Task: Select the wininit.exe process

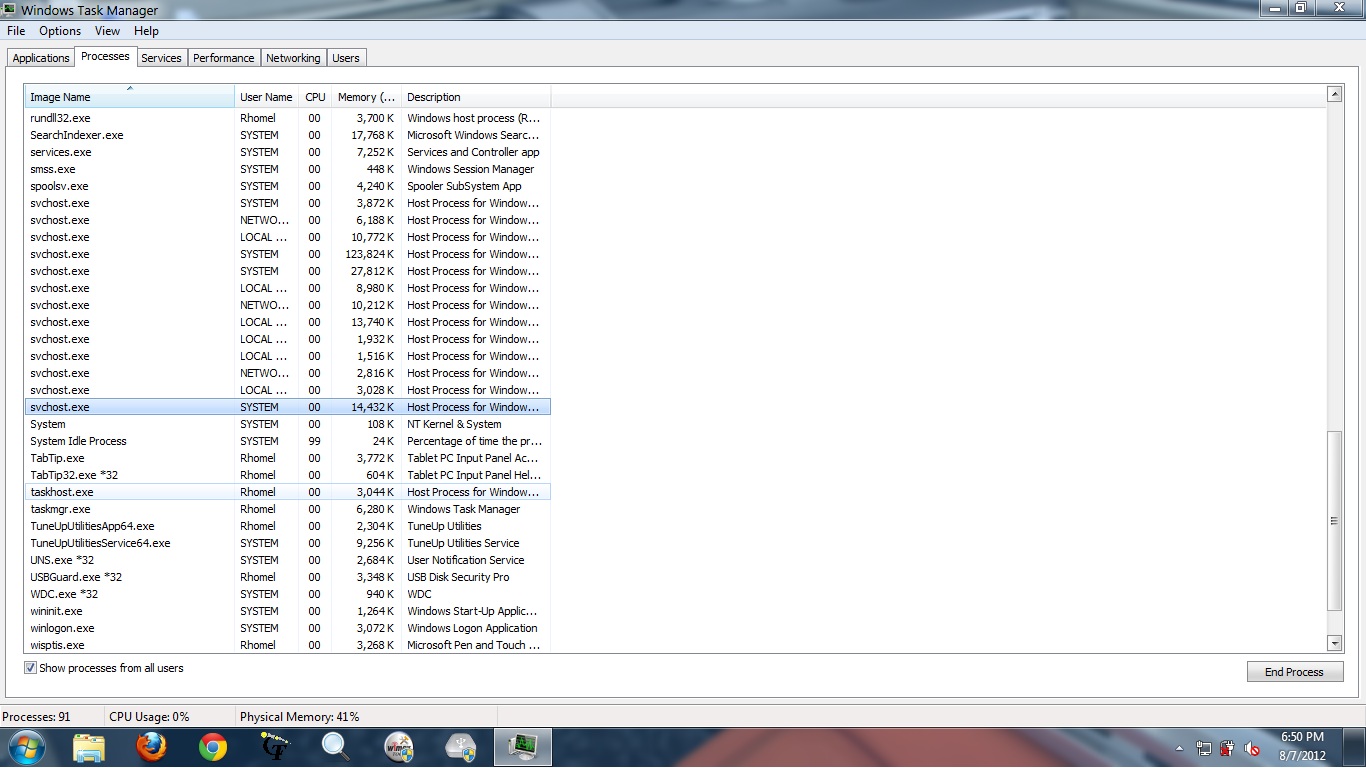Action: (287, 611)
